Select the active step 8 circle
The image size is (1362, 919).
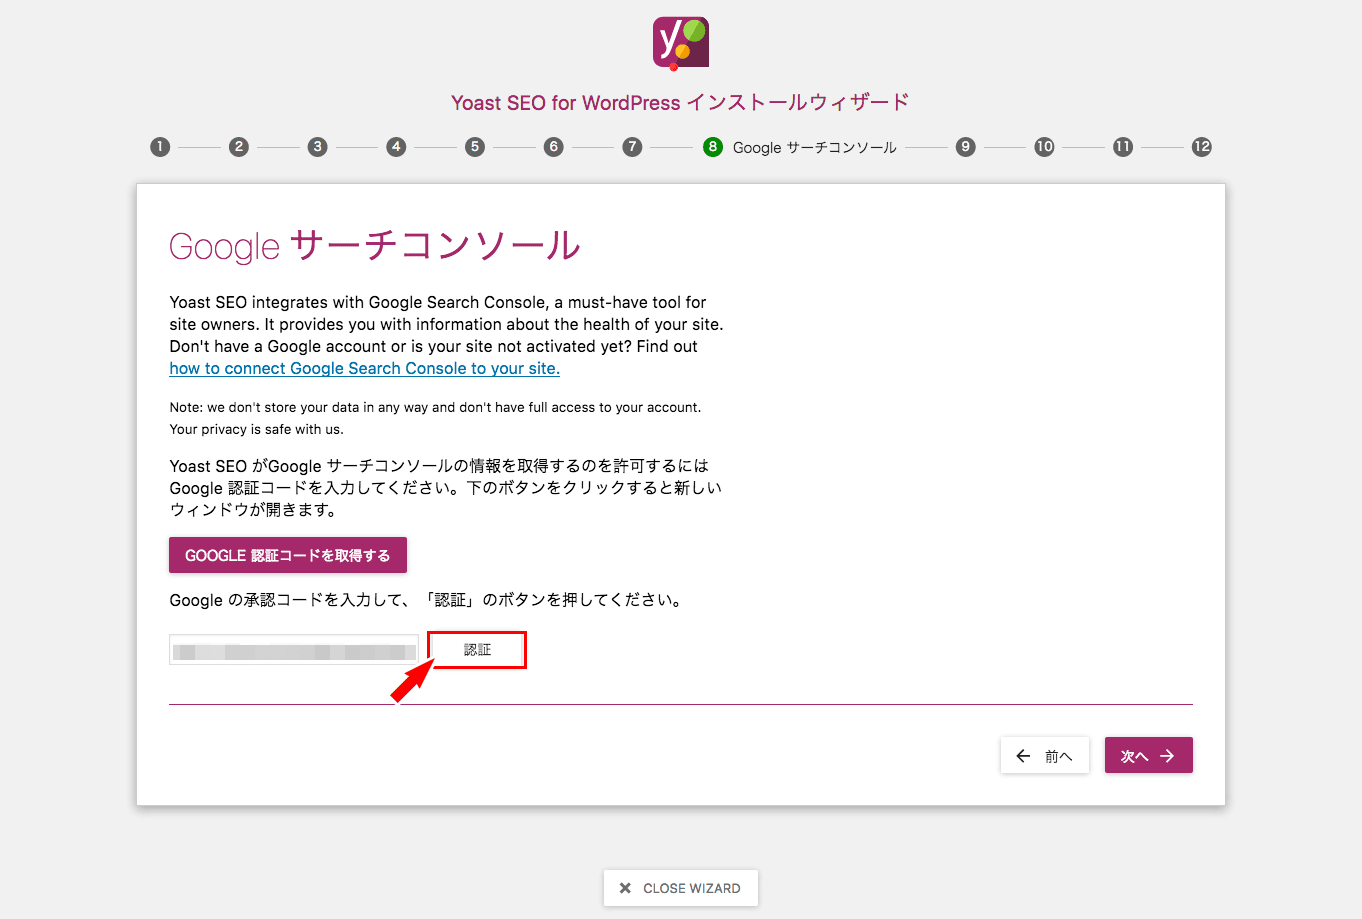pos(712,147)
